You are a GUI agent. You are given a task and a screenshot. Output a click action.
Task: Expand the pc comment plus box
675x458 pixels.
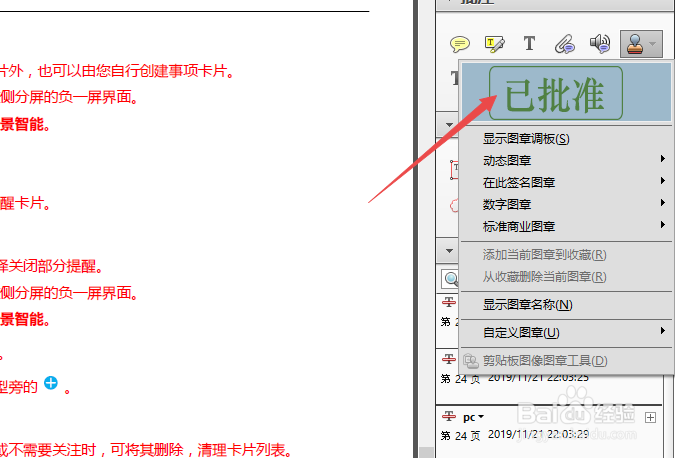pos(650,417)
